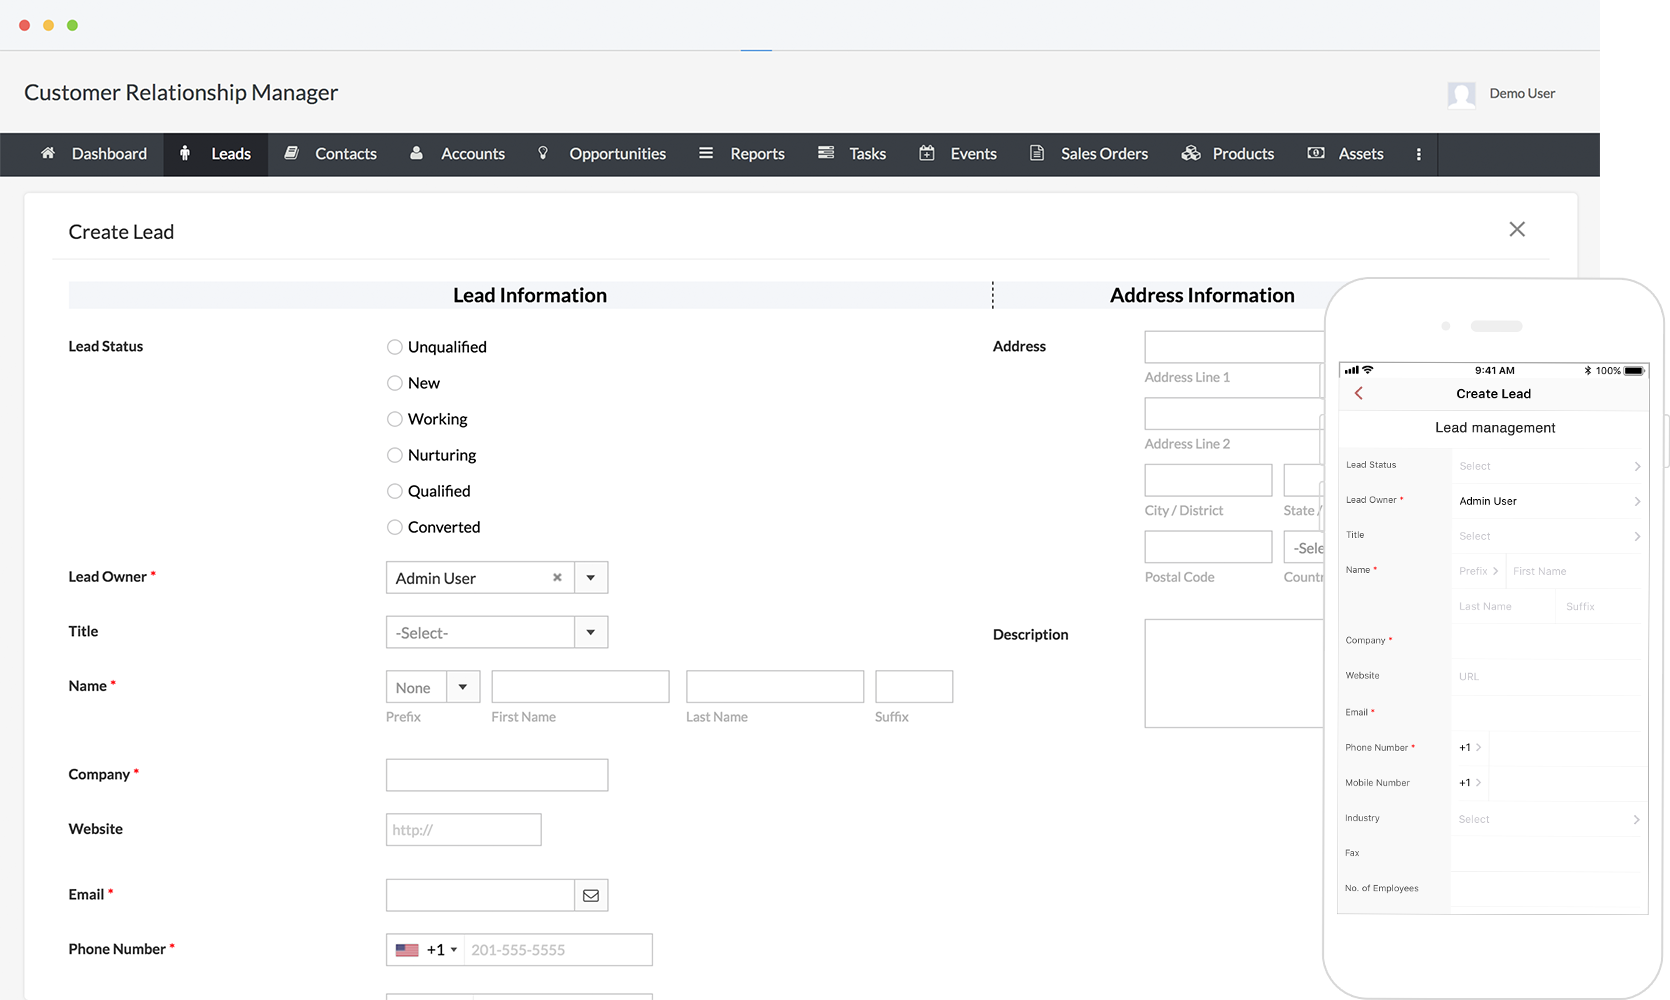Select the Converted lead status
This screenshot has height=1000, width=1670.
point(395,527)
